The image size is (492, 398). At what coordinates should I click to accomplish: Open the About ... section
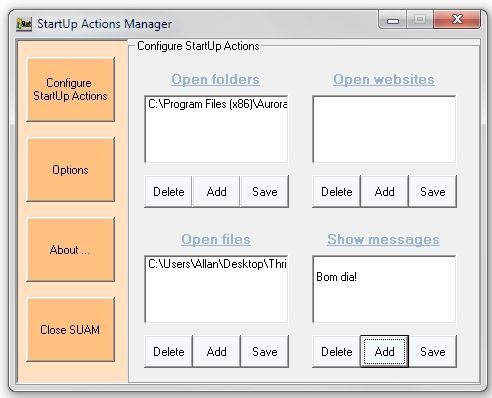(x=70, y=250)
